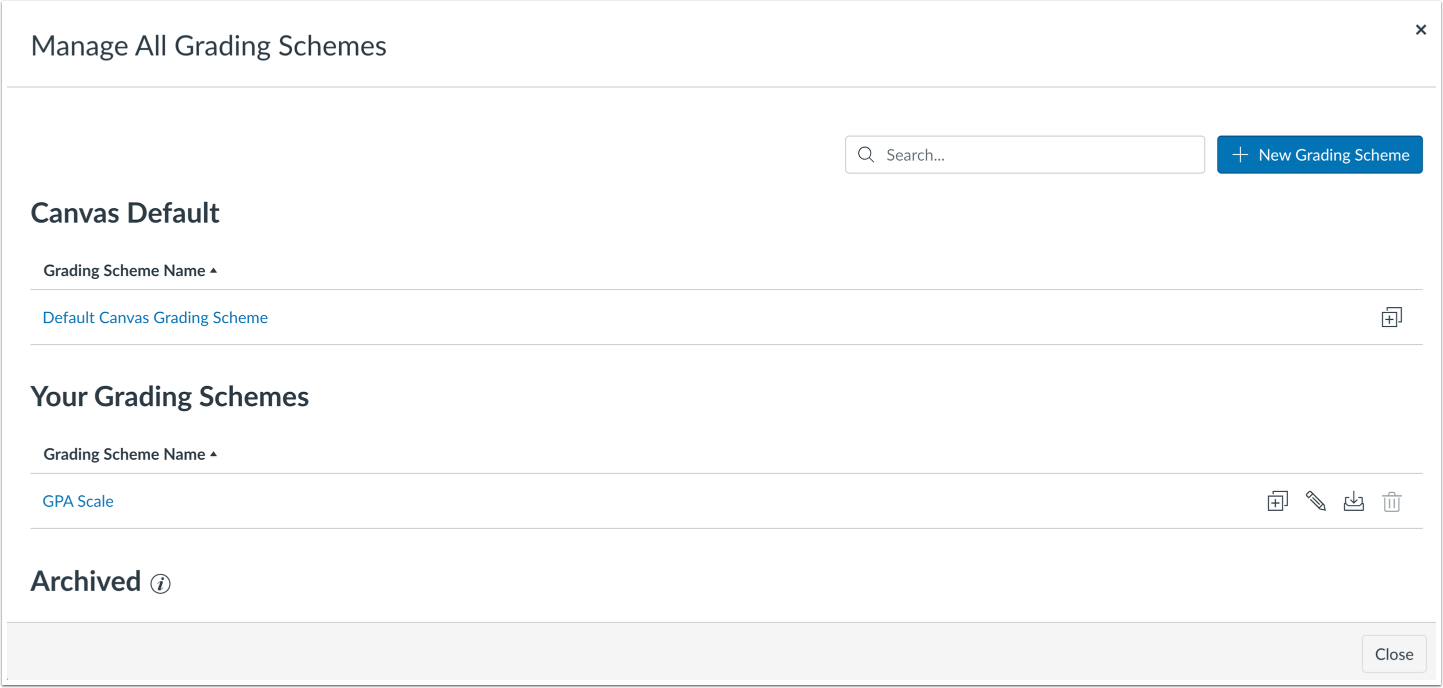Click the Close button at bottom
1443x688 pixels.
1393,654
